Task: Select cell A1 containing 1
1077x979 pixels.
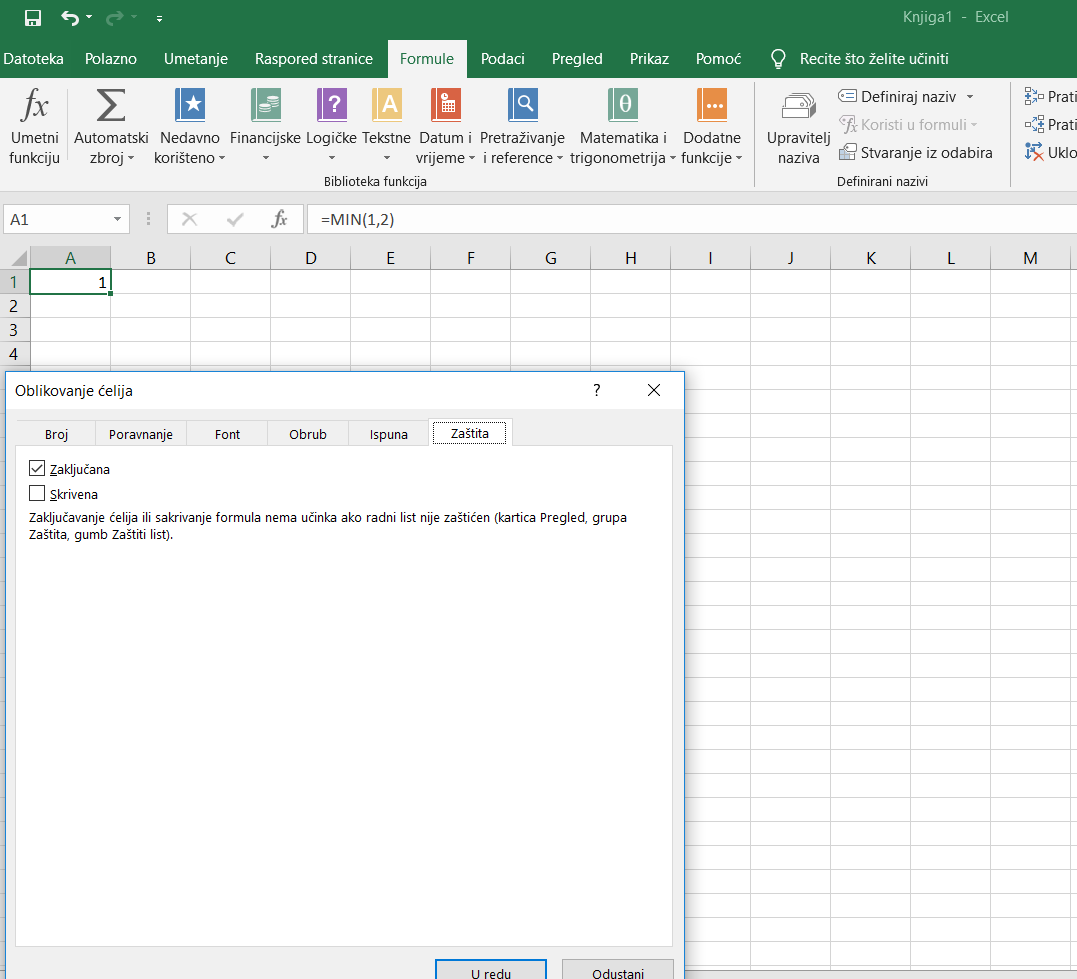Action: [70, 282]
